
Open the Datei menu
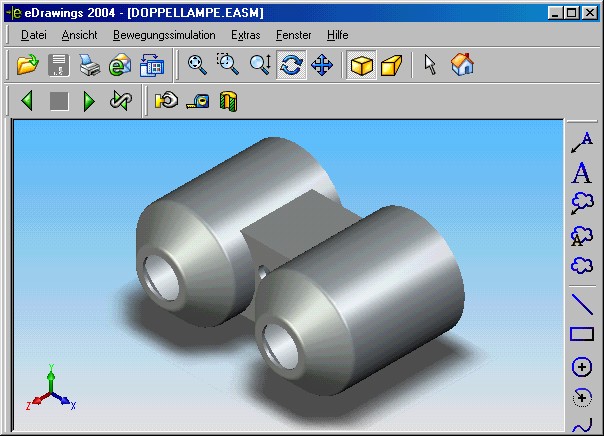pyautogui.click(x=34, y=35)
